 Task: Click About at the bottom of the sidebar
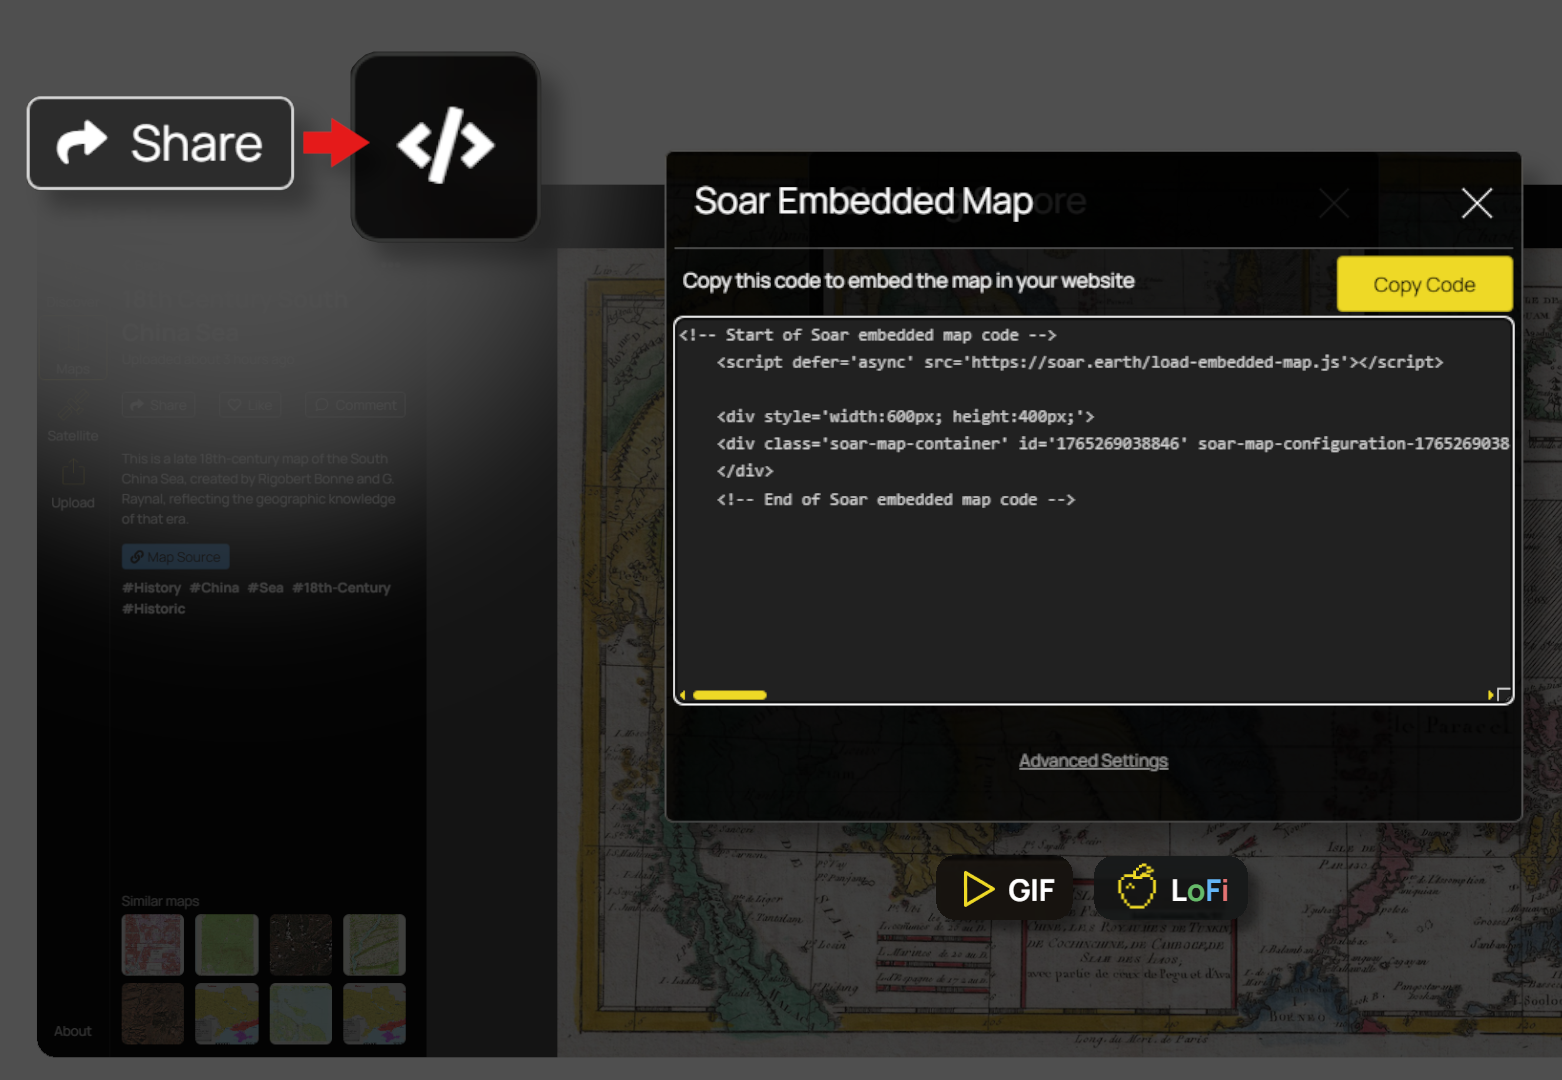click(73, 1030)
